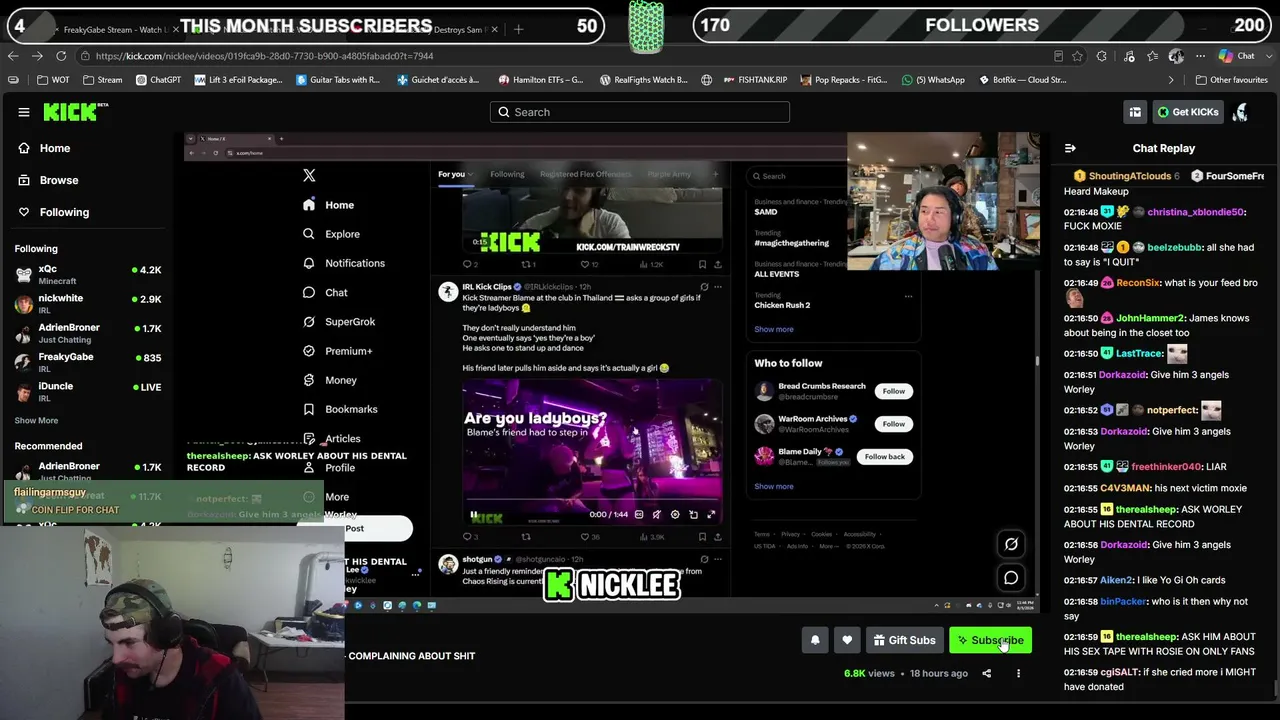This screenshot has width=1280, height=720.
Task: Follow Bread Crumbs Research on X
Action: 893,391
